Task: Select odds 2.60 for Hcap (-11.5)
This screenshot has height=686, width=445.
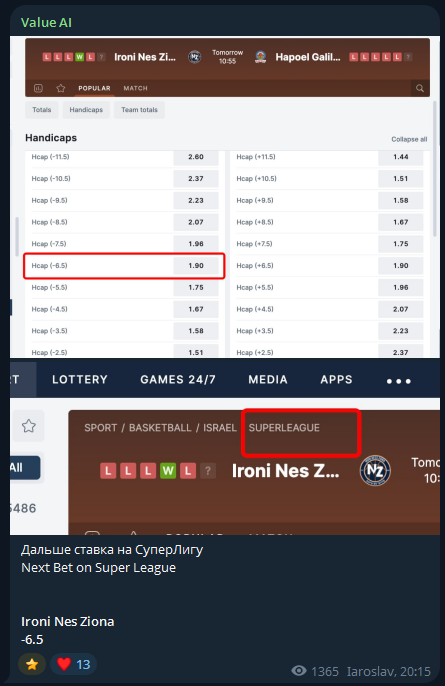Action: point(196,157)
